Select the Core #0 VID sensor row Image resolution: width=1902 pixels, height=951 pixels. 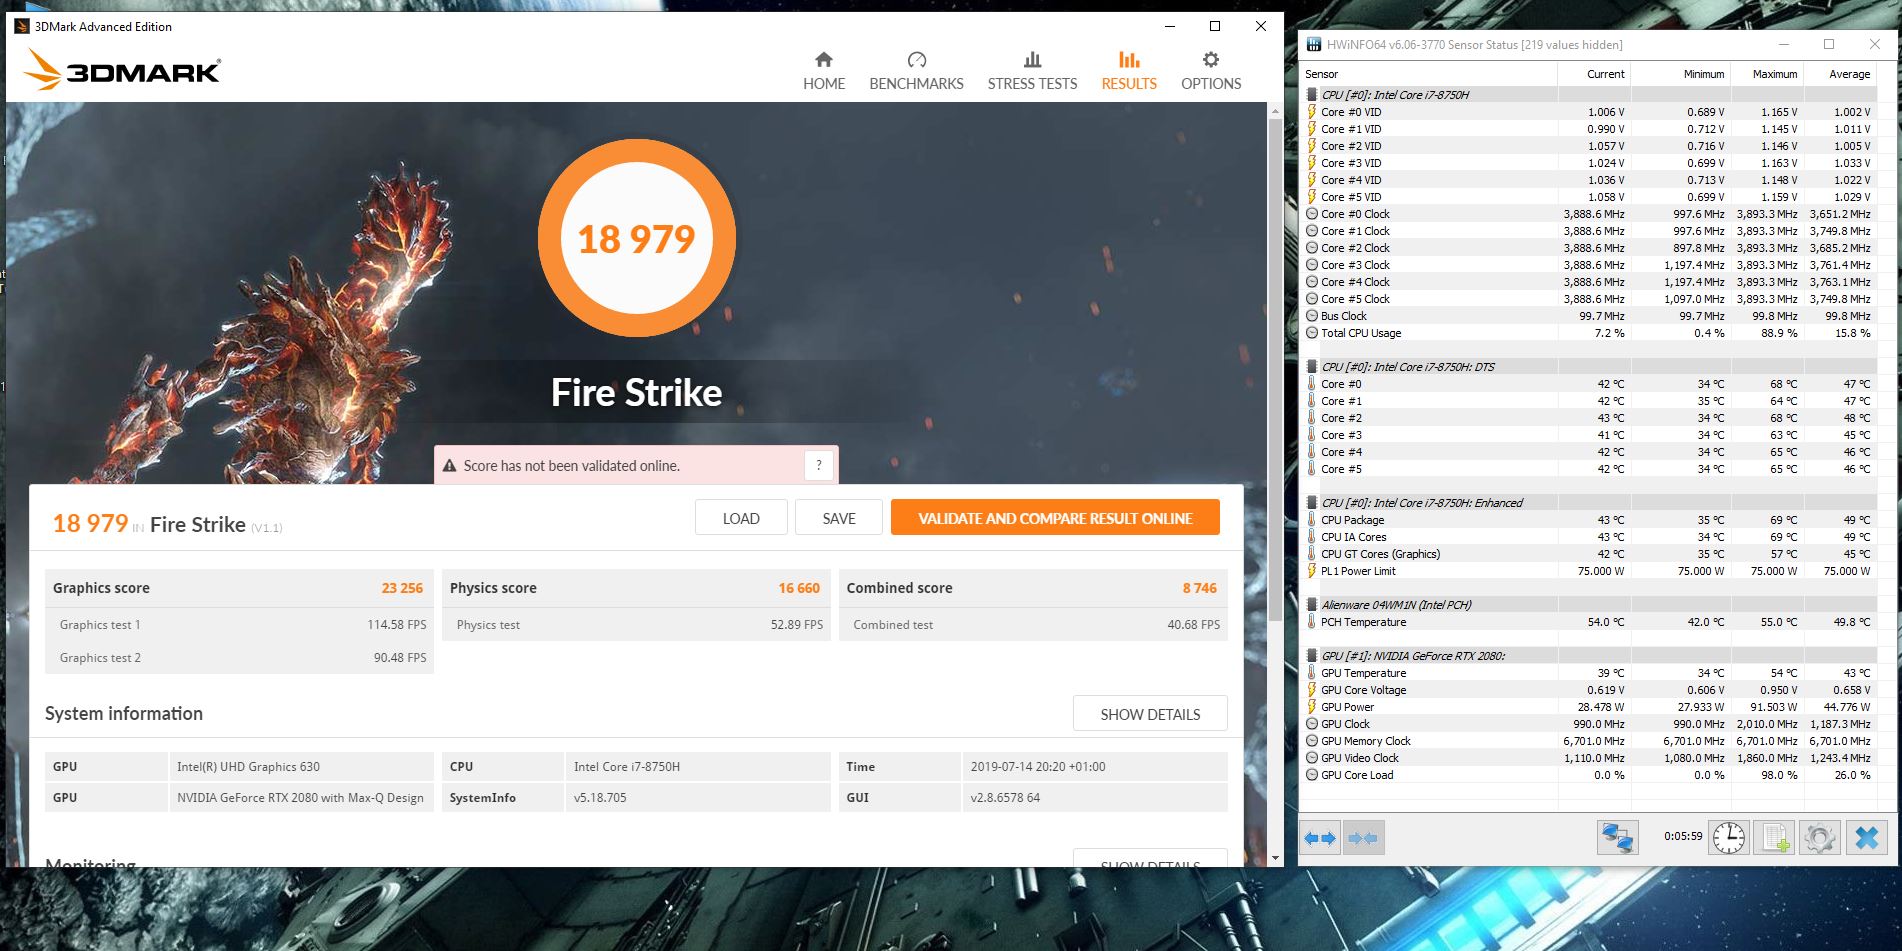(x=1590, y=112)
